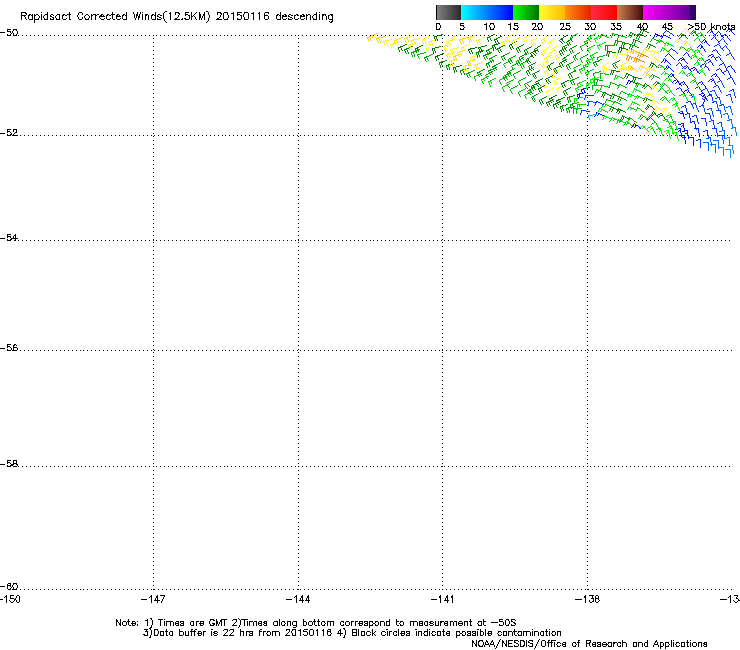
Task: Click 'Black circles indicate possible contamination' note
Action: [x=456, y=633]
